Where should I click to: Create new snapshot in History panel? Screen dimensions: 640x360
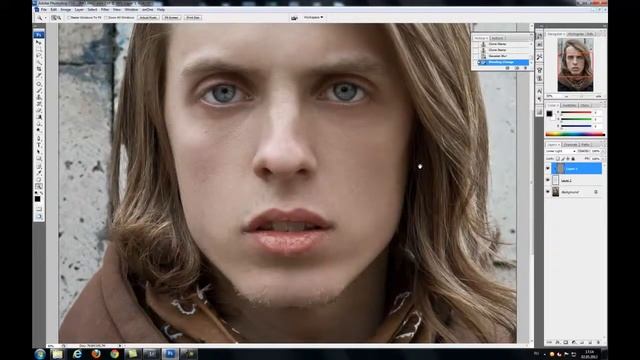pos(517,68)
